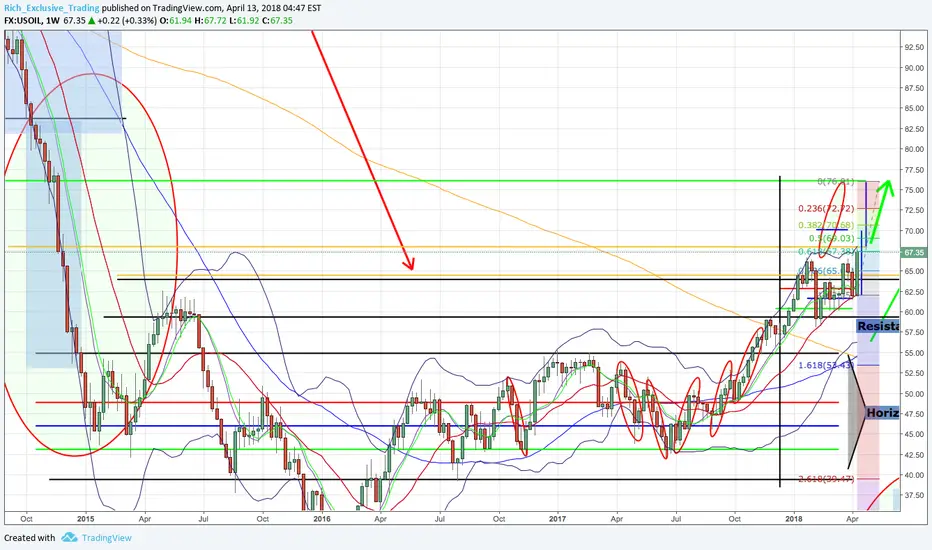Open the Rich_Exclusive_Trading author profile link
The width and height of the screenshot is (932, 550).
point(52,8)
